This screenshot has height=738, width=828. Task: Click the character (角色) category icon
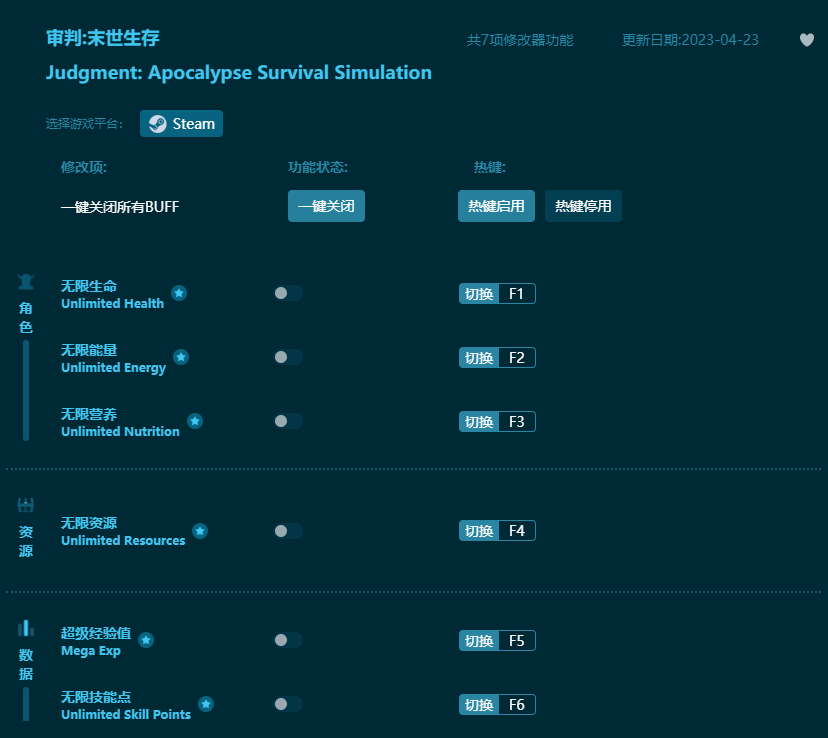25,280
